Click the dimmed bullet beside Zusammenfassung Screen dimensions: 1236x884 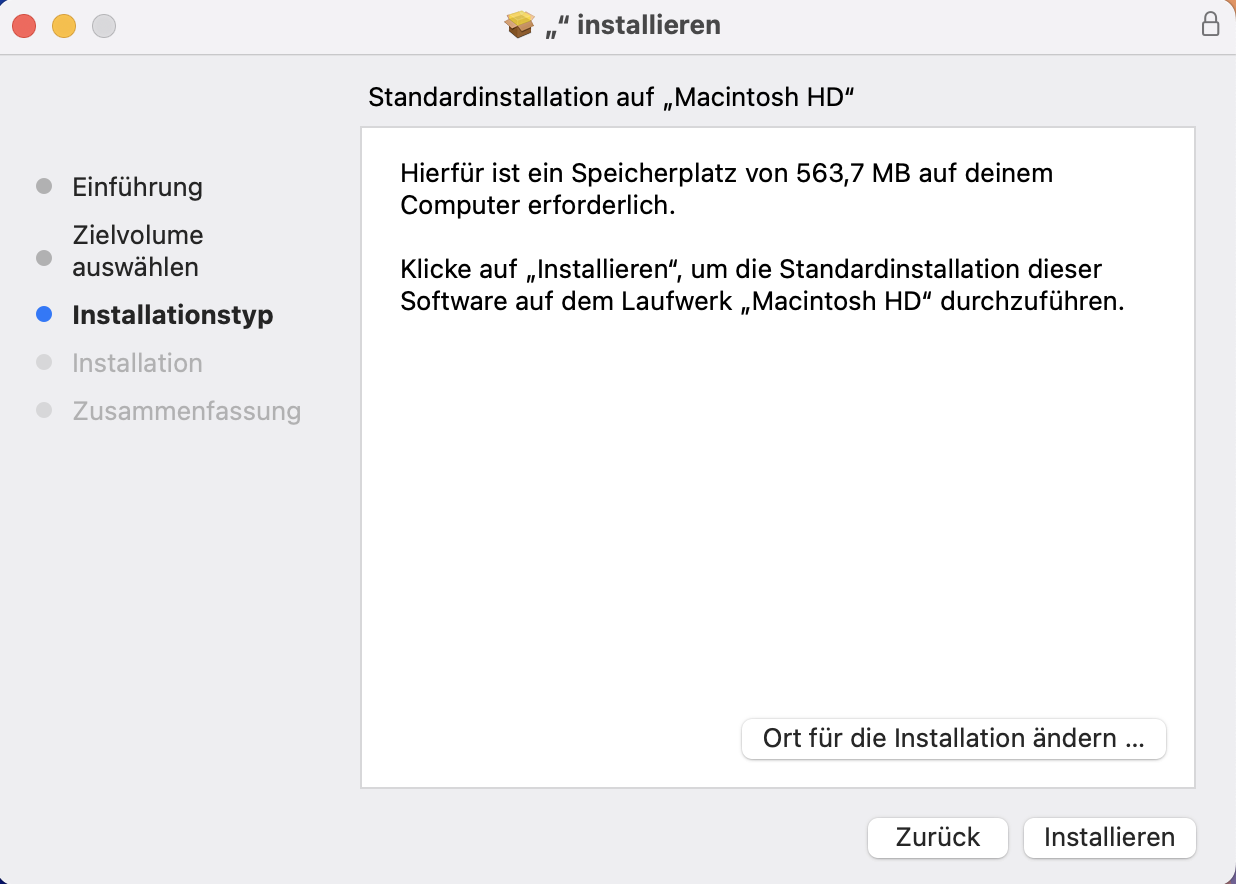point(44,411)
